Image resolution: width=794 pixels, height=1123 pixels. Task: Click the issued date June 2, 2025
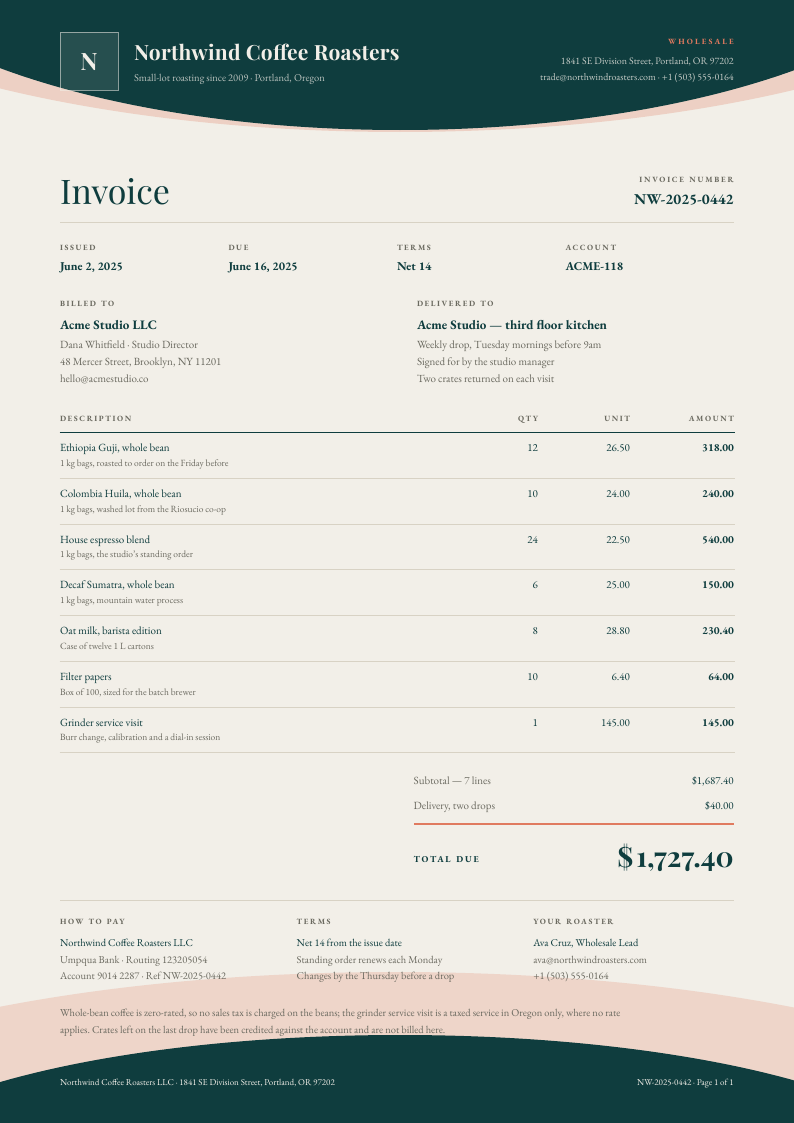(x=91, y=266)
